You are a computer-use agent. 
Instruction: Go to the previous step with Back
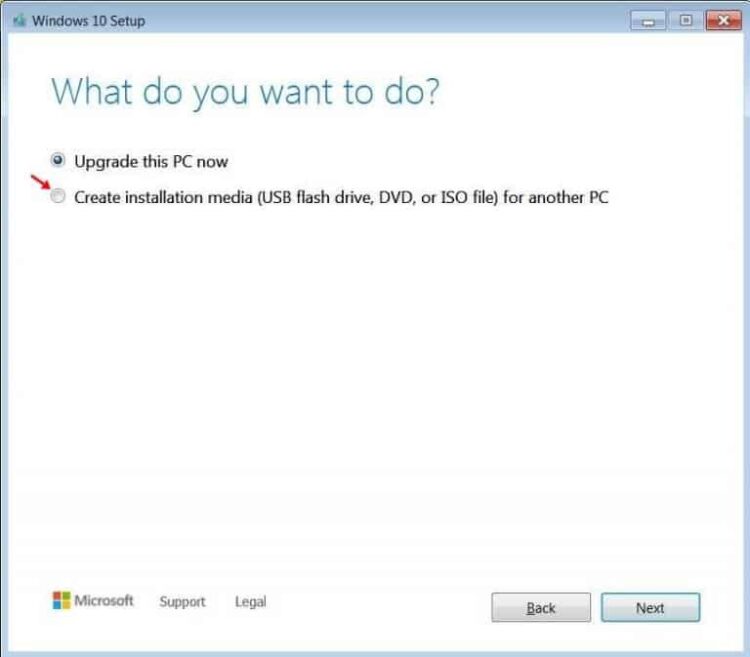pos(541,607)
